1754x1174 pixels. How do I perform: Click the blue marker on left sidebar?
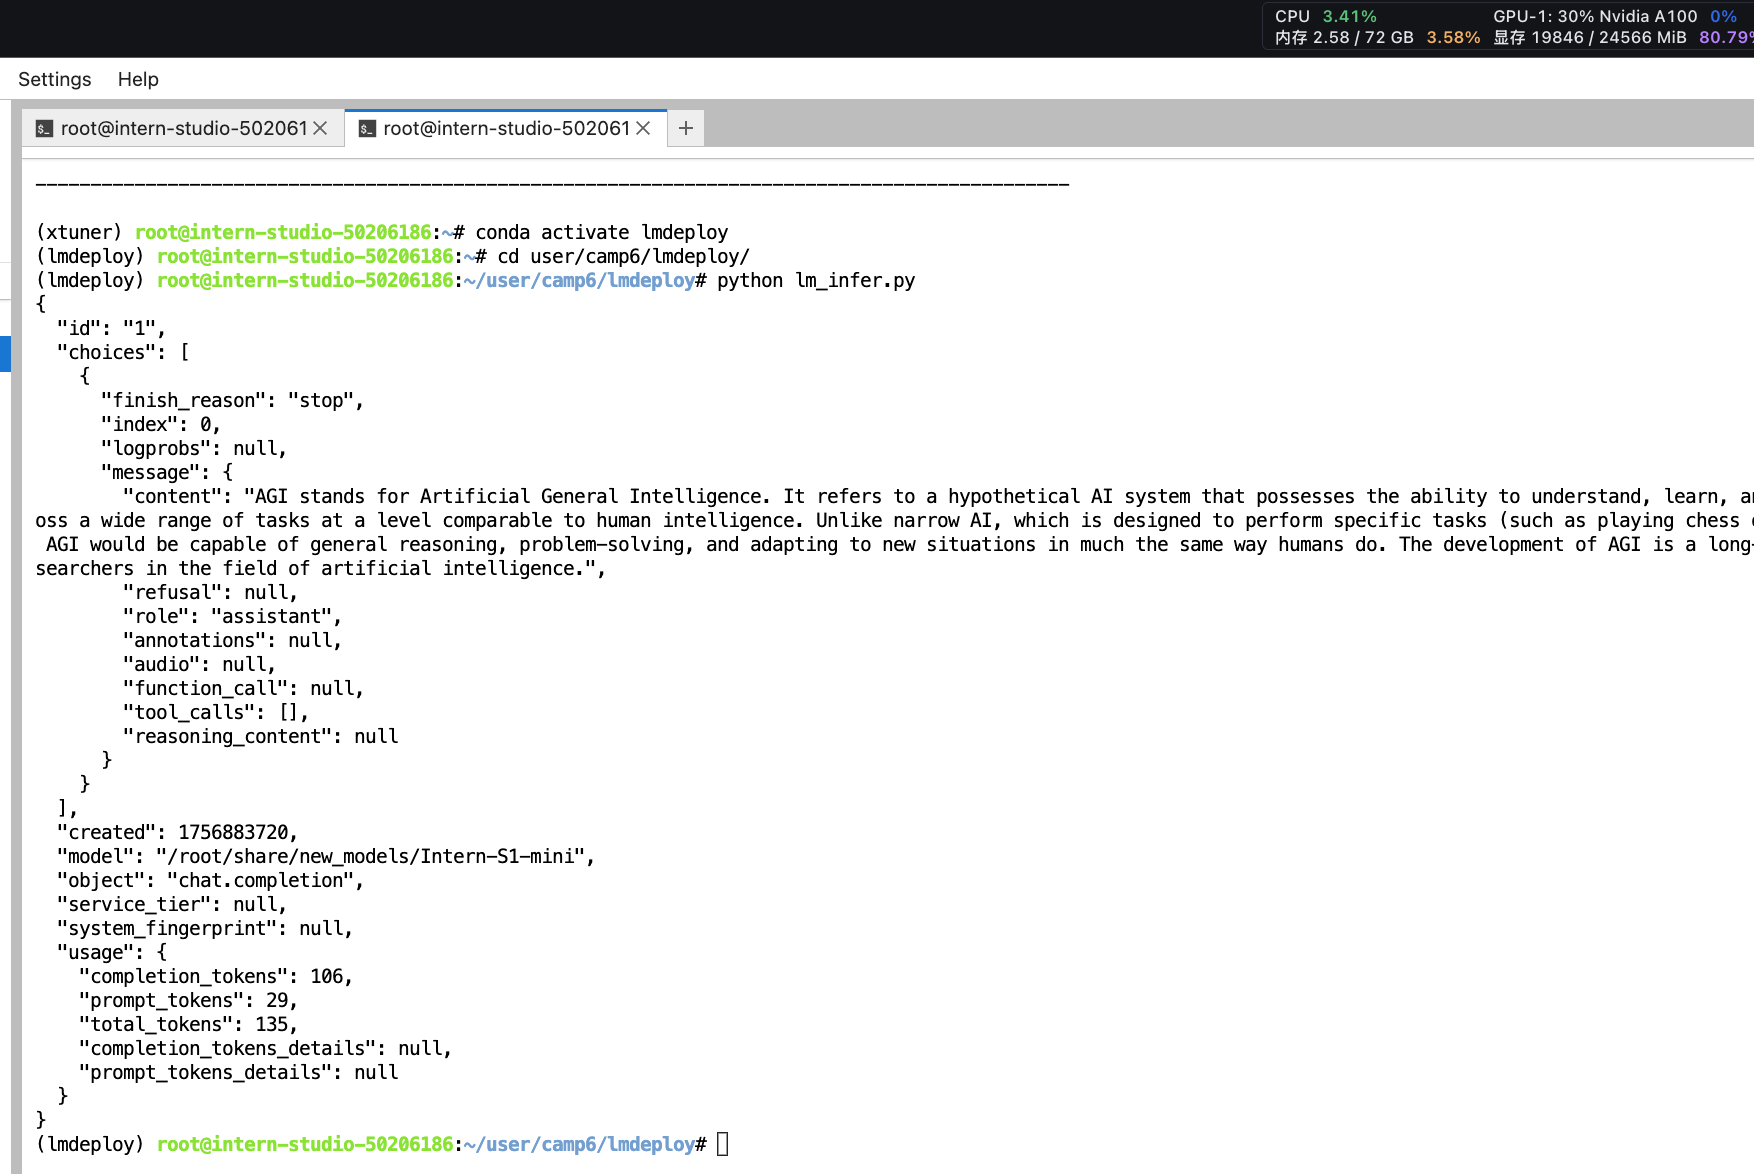5,354
